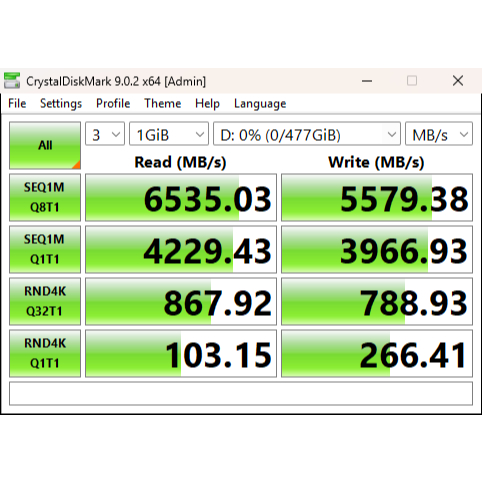Expand the D: drive selection dropdown
482x482 pixels.
tap(307, 134)
